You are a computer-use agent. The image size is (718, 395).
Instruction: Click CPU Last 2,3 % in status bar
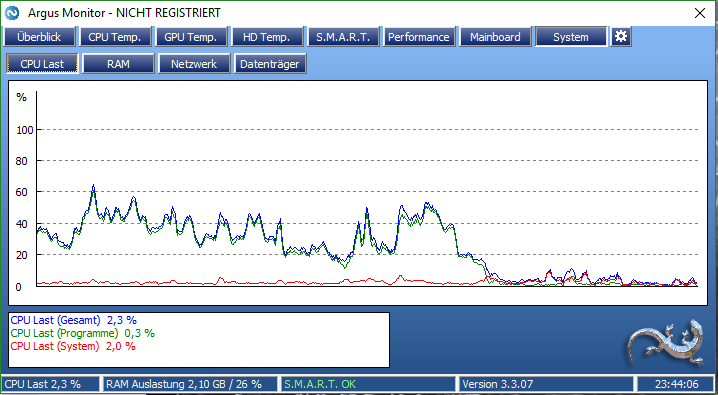click(51, 384)
